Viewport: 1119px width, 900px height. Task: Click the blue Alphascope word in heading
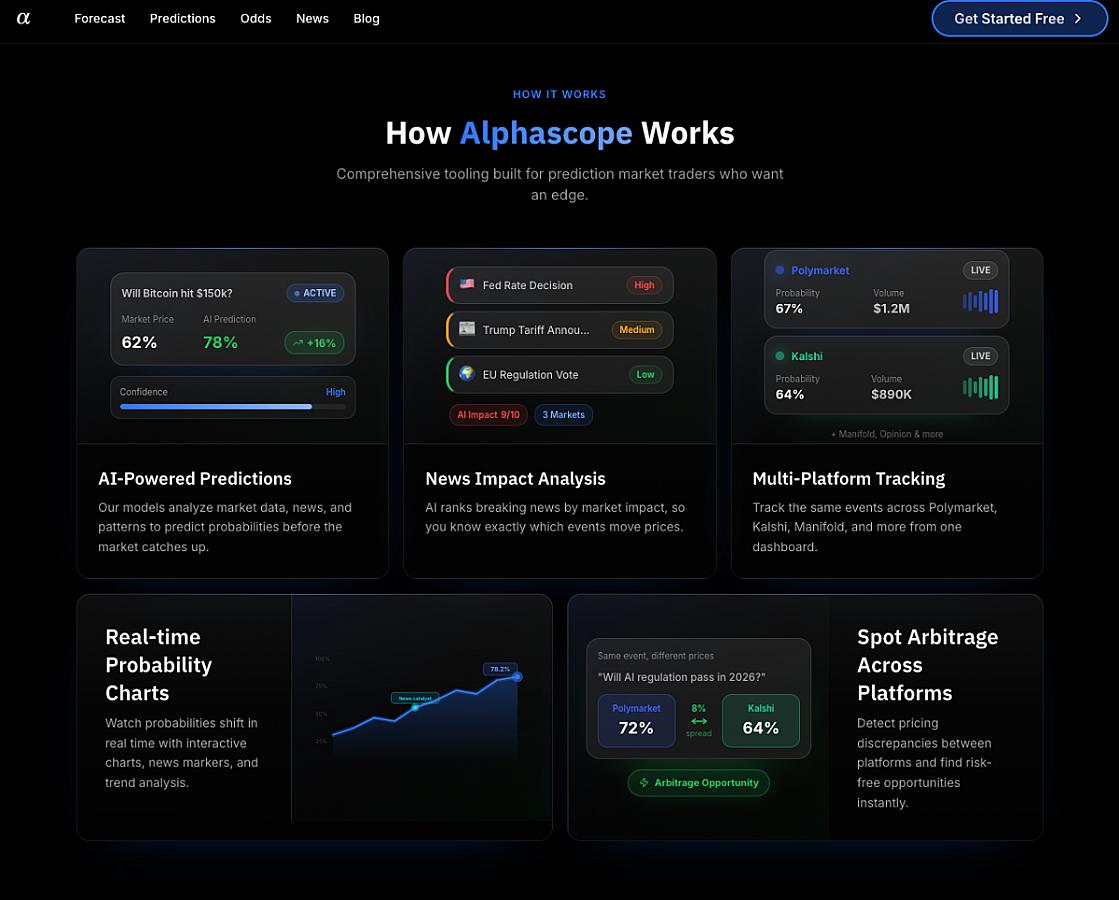click(546, 133)
